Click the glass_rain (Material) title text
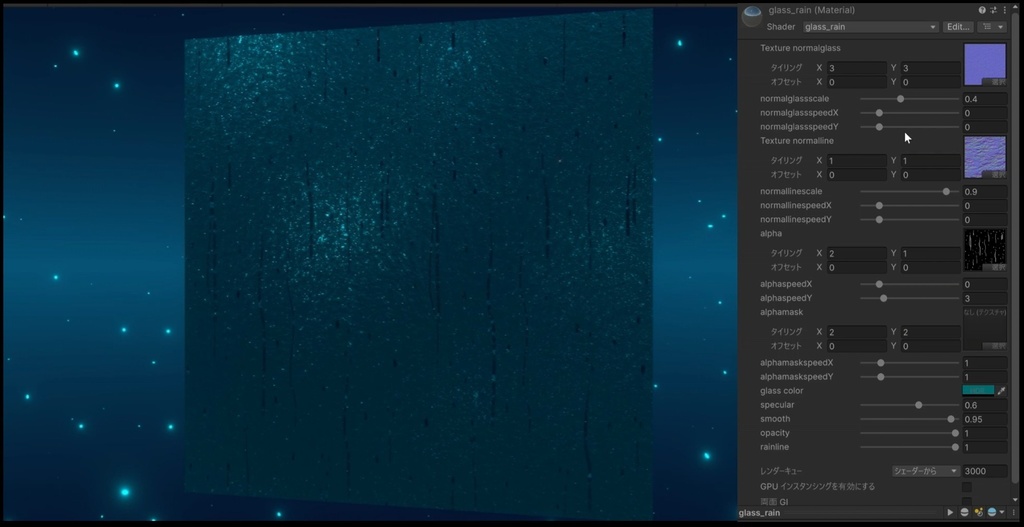The width and height of the screenshot is (1024, 527). 812,10
